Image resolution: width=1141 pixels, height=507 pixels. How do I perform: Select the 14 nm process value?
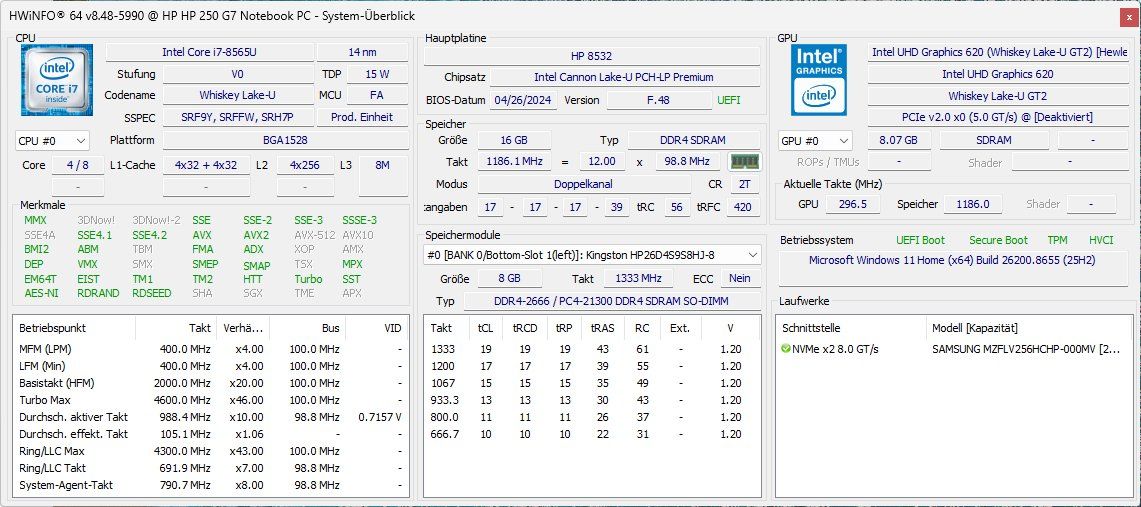click(362, 52)
